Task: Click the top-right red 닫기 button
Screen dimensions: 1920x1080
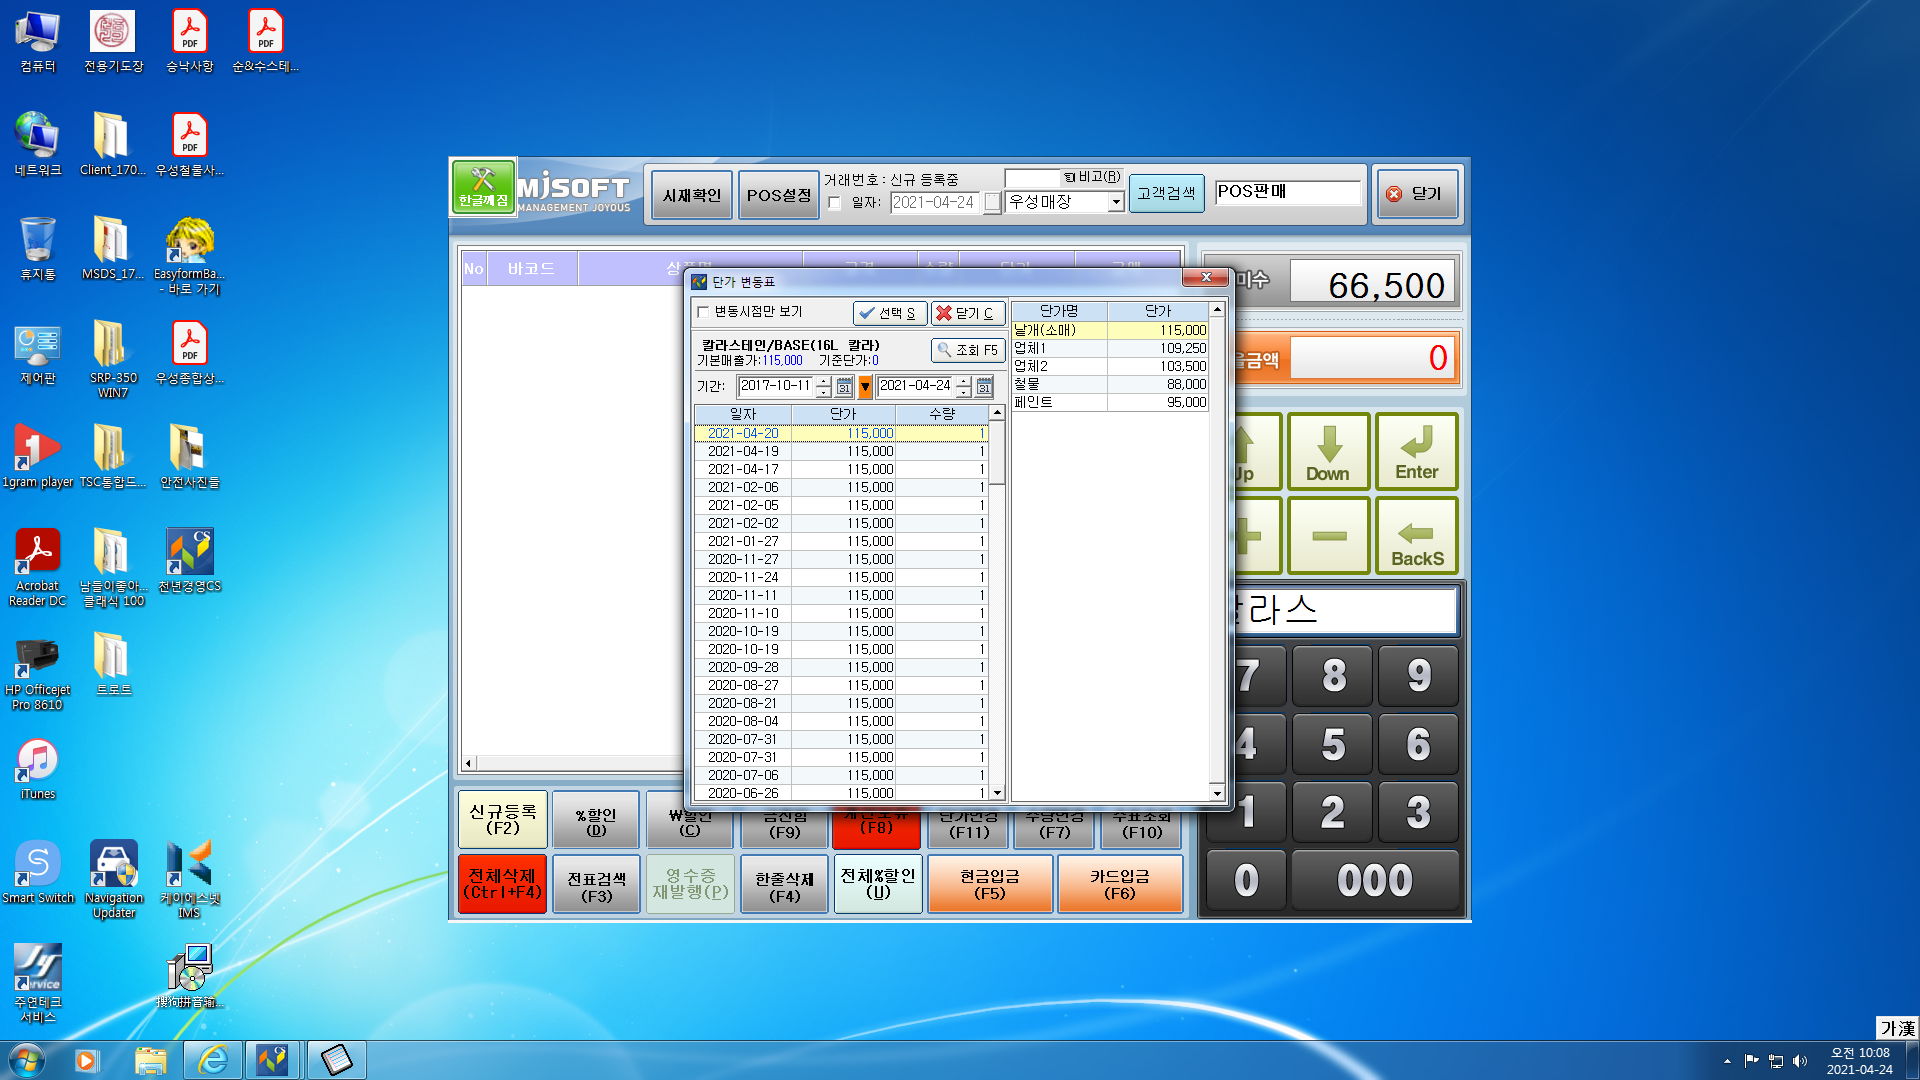Action: click(1417, 194)
